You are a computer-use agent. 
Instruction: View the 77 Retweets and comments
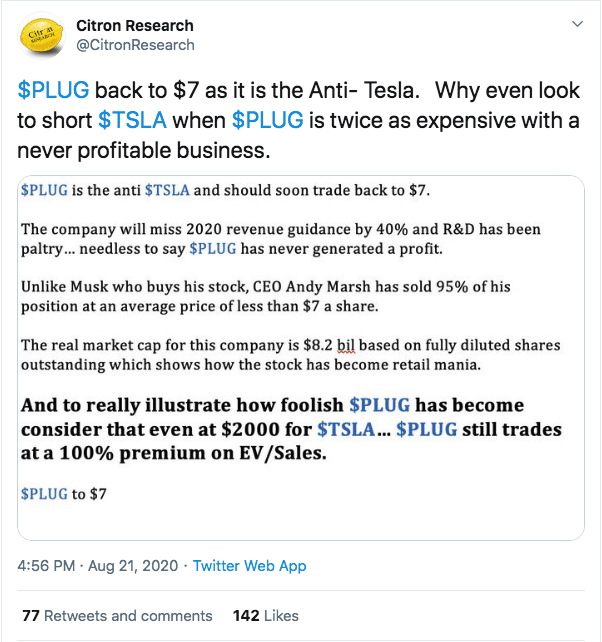coord(117,615)
